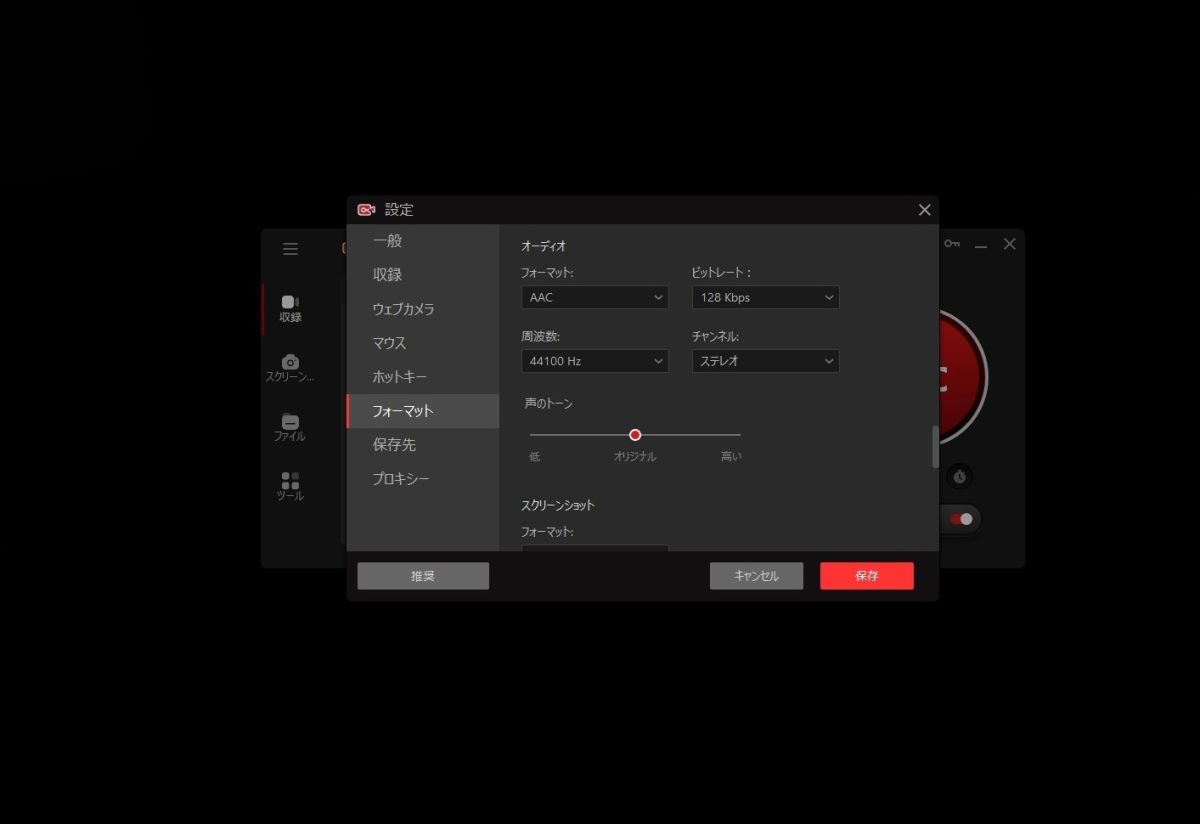Open the ビットレート 128 Kbps dropdown
Viewport: 1200px width, 824px height.
(x=765, y=298)
